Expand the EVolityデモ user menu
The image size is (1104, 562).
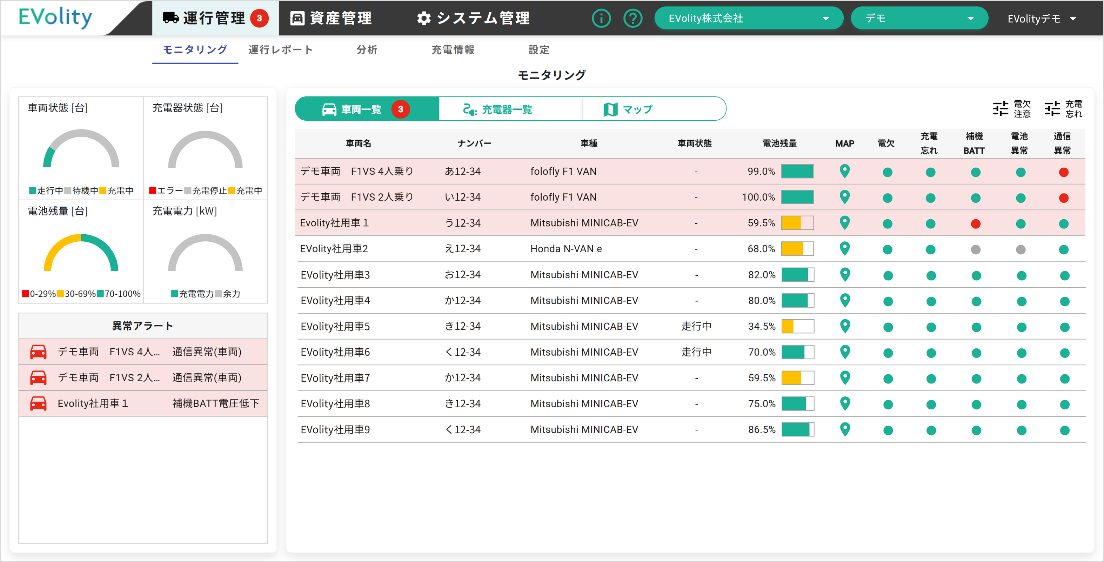click(1042, 18)
